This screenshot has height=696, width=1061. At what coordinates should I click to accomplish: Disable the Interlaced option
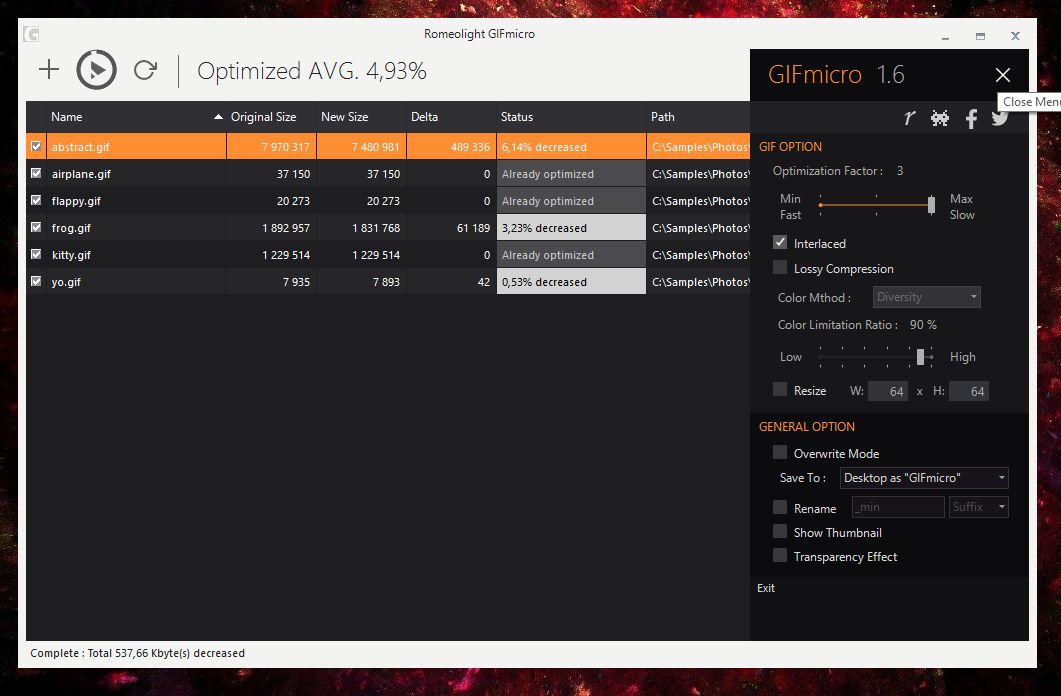pos(780,242)
